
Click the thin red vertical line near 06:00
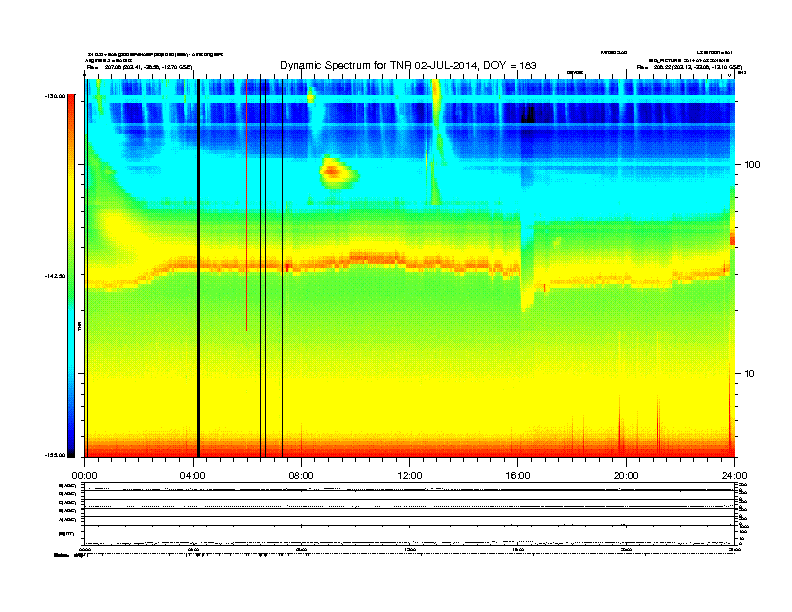[x=246, y=205]
